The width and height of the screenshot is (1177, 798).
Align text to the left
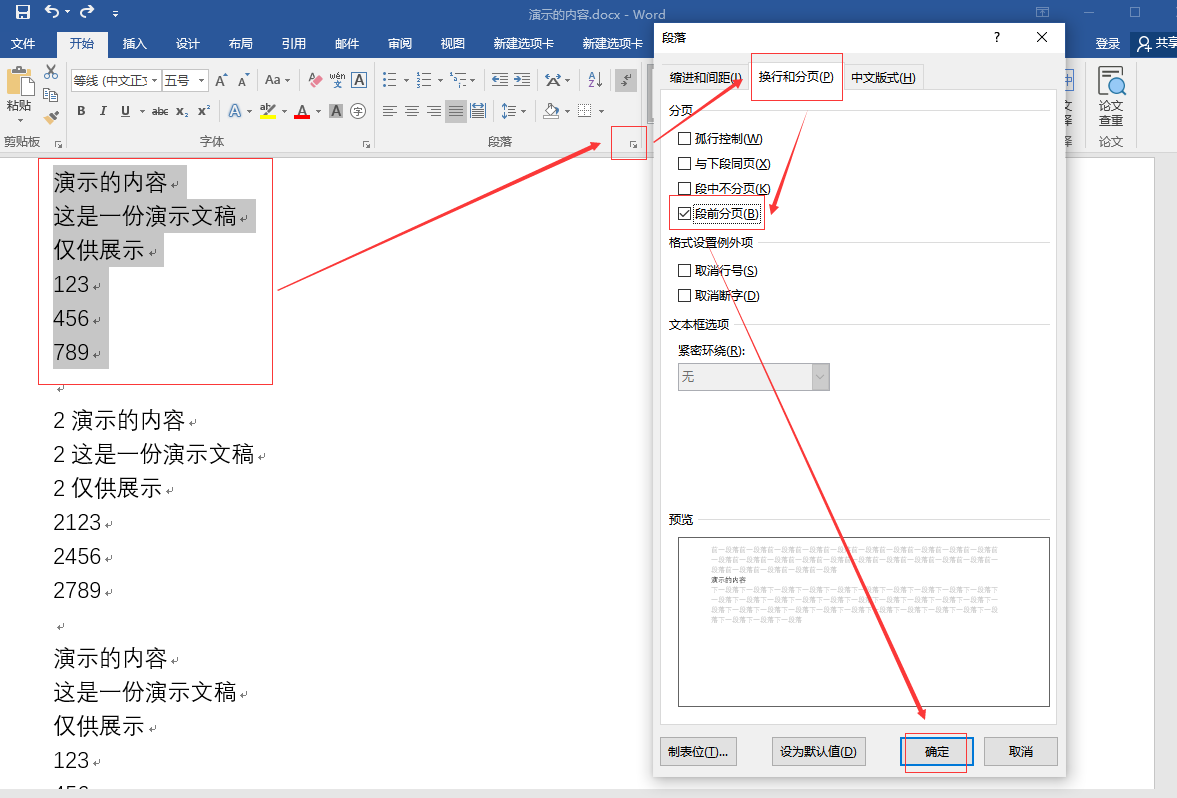coord(390,111)
